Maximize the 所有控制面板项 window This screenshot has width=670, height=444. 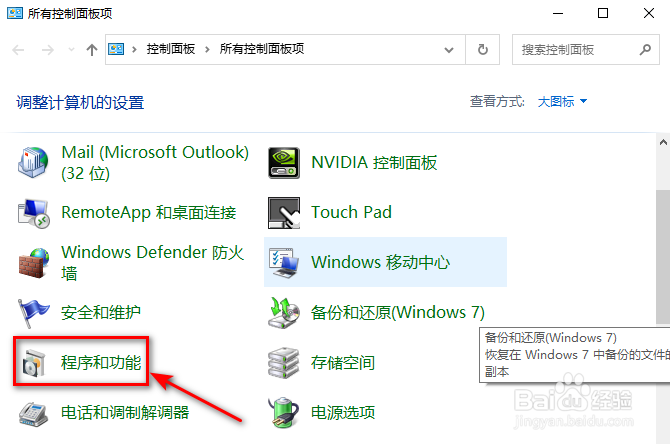(x=603, y=14)
